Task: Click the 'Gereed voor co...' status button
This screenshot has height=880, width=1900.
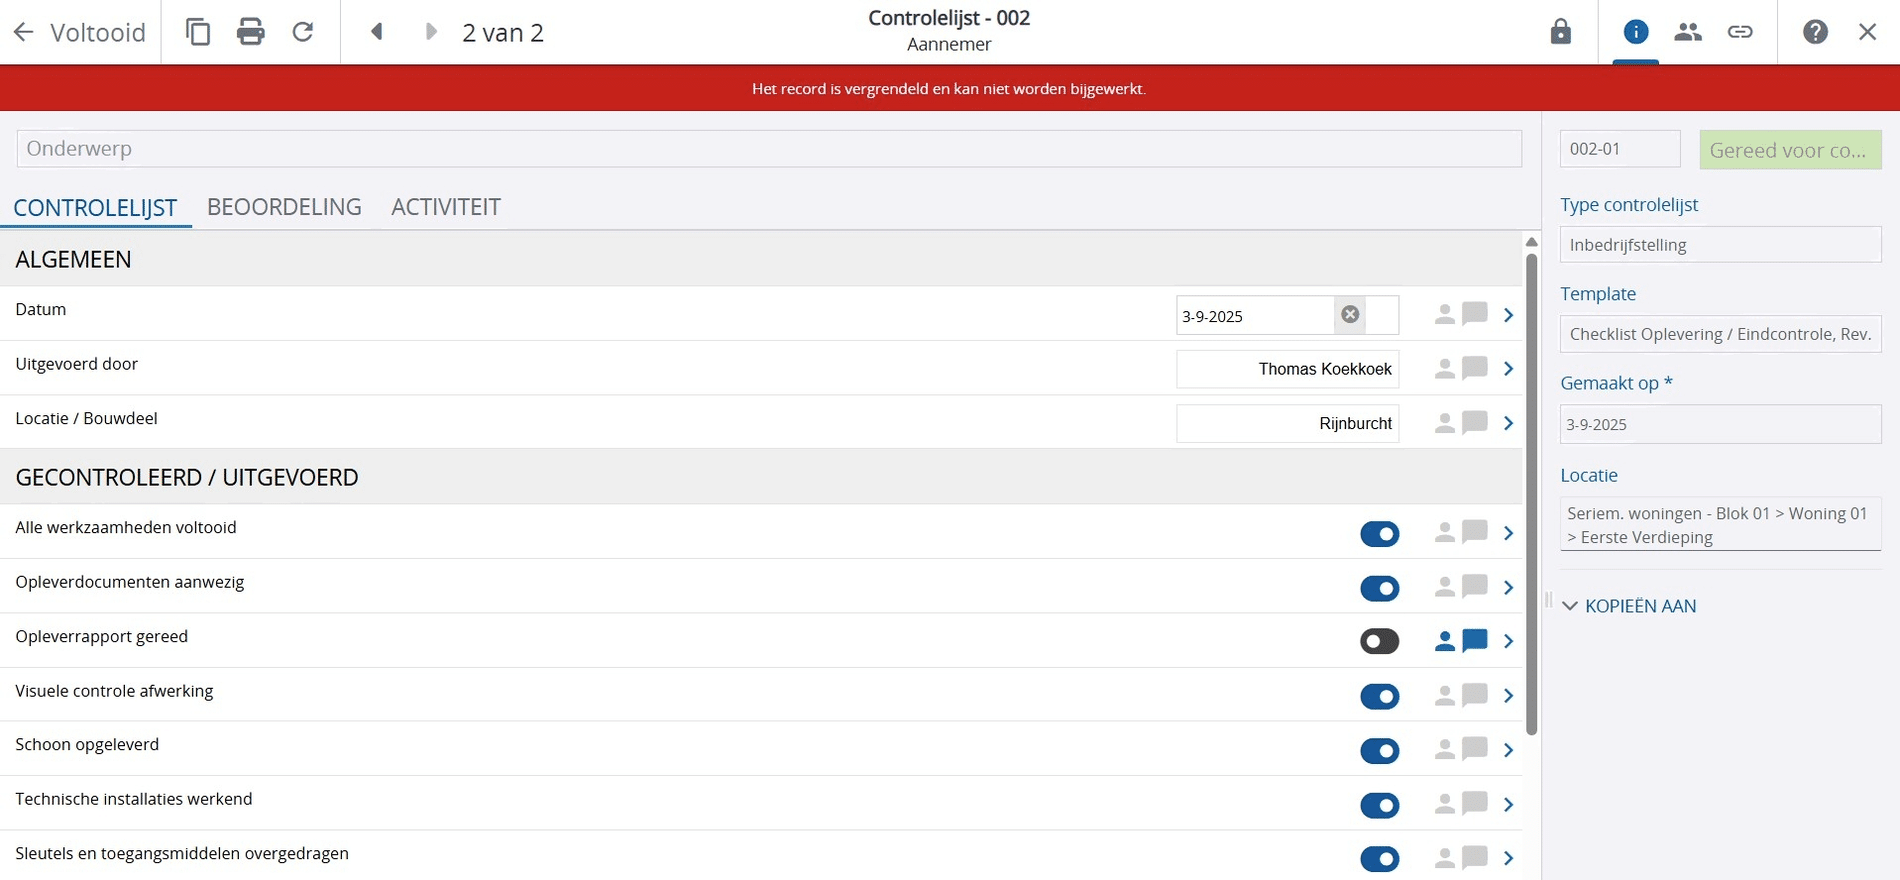Action: pos(1789,150)
